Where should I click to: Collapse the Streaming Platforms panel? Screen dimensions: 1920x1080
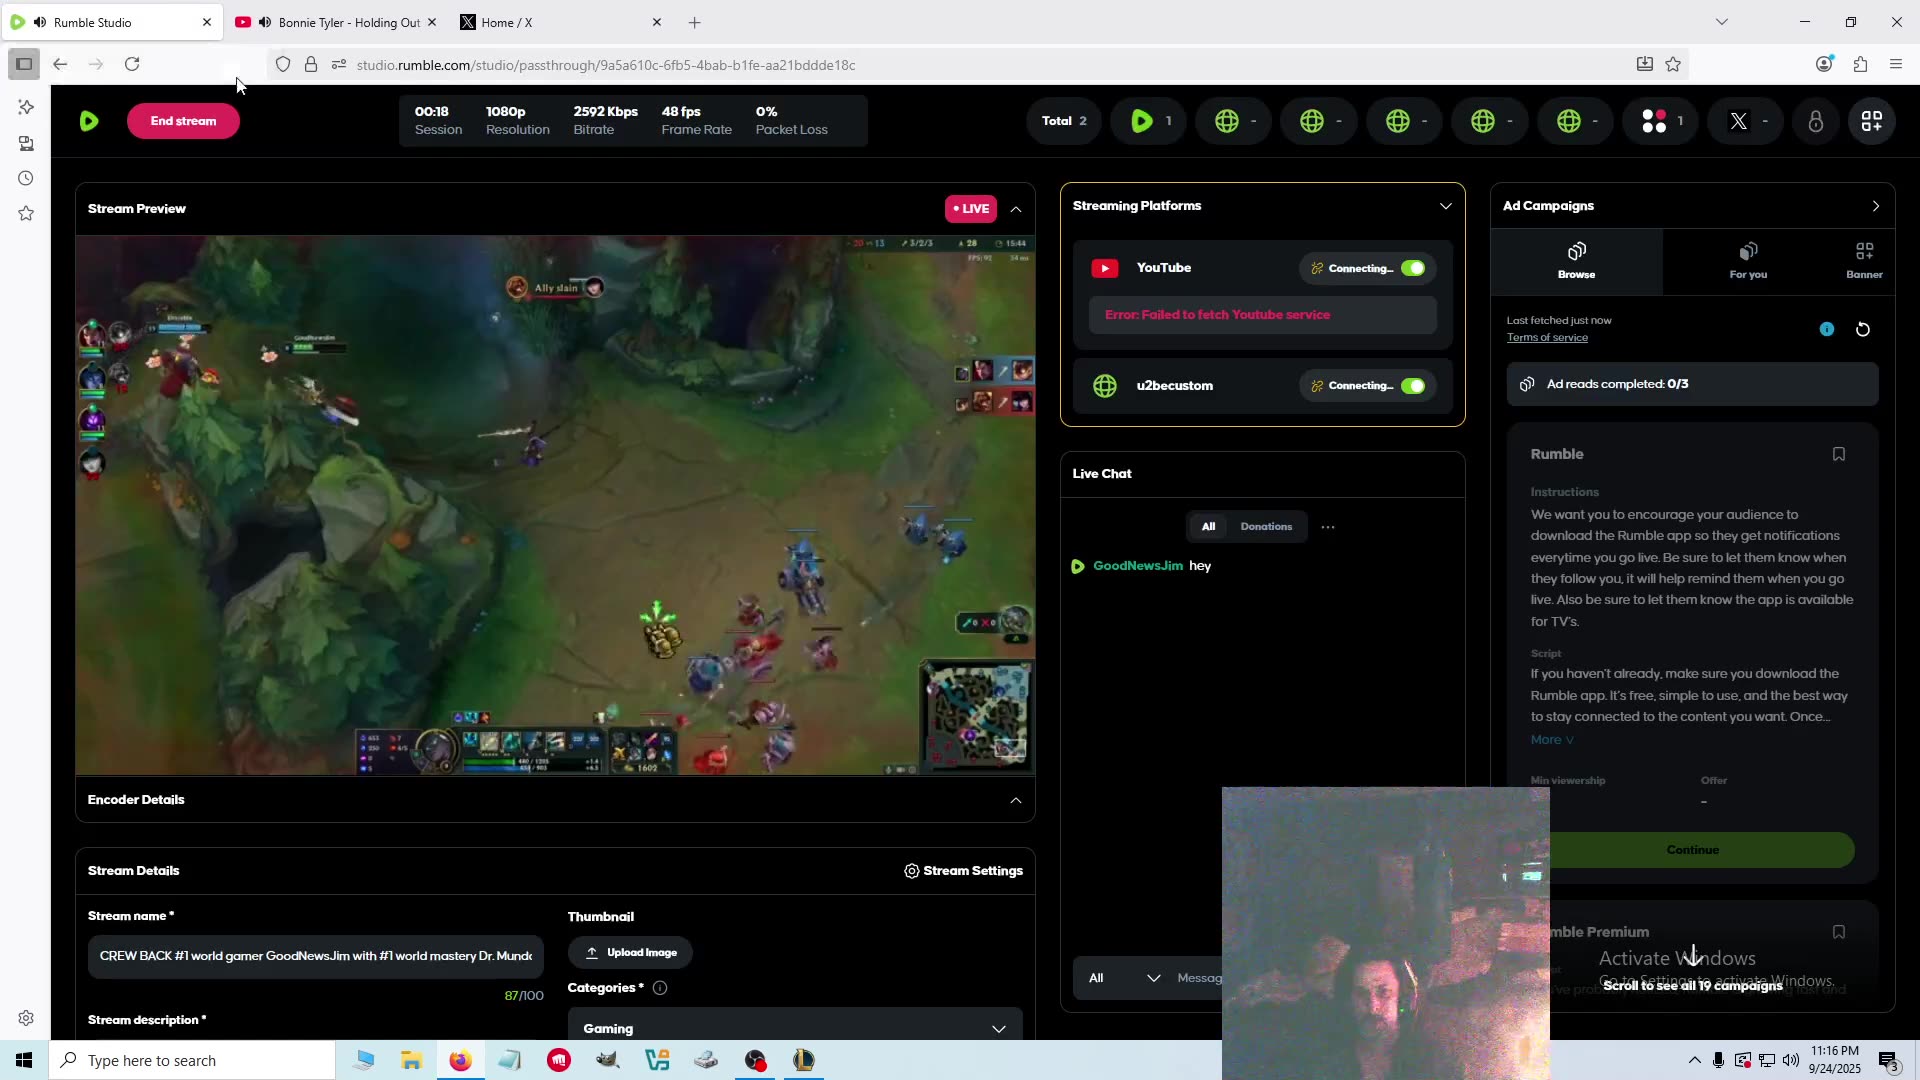1445,206
